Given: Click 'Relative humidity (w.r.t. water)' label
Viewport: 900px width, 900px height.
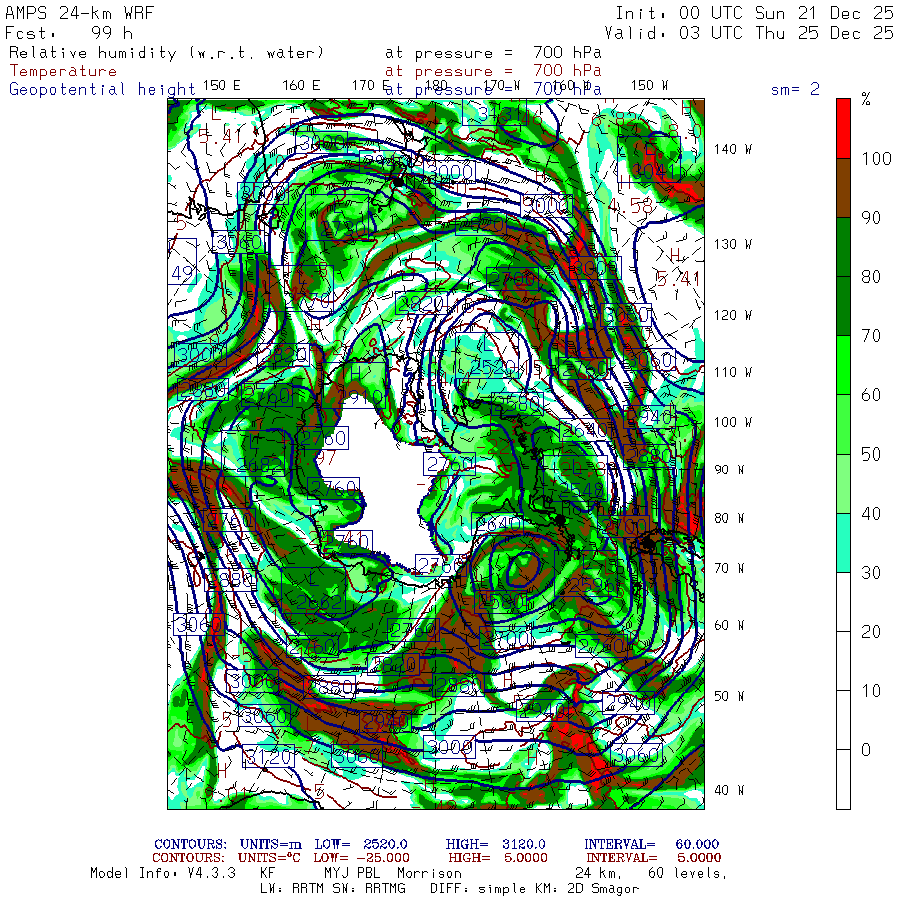Looking at the screenshot, I should pyautogui.click(x=166, y=53).
